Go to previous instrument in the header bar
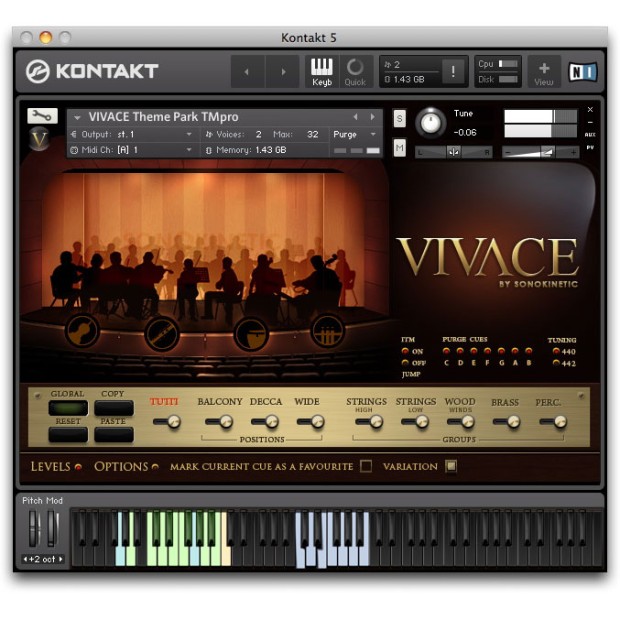 247,72
